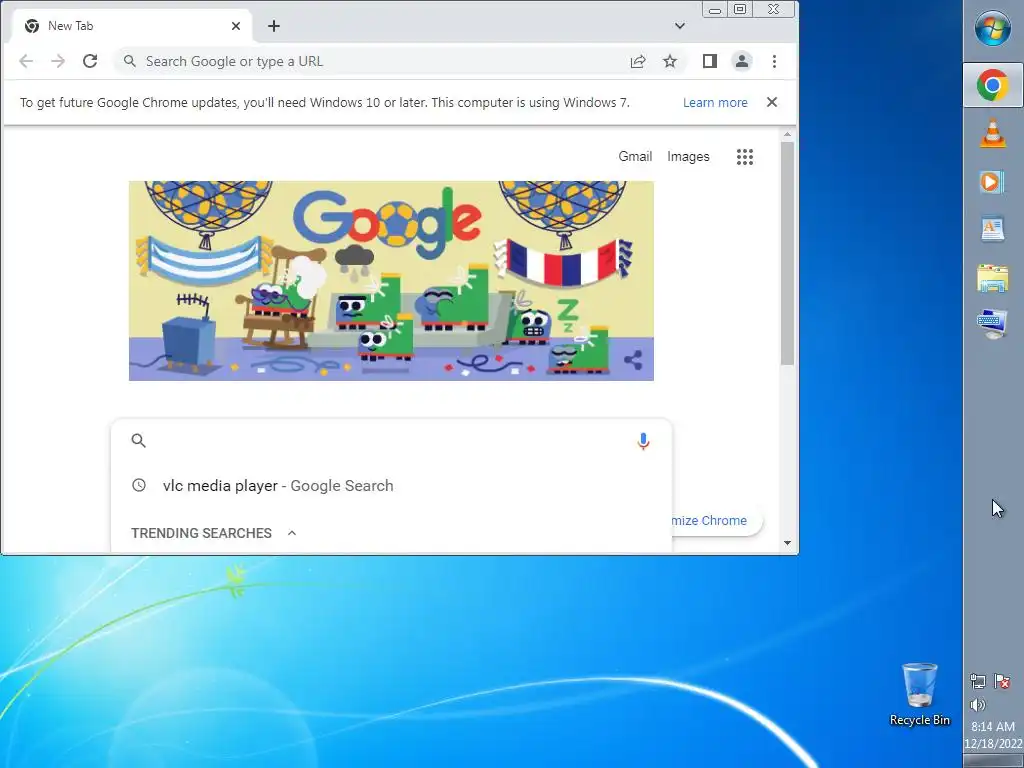The height and width of the screenshot is (768, 1024).
Task: Open the tab search dropdown arrow
Action: point(680,26)
